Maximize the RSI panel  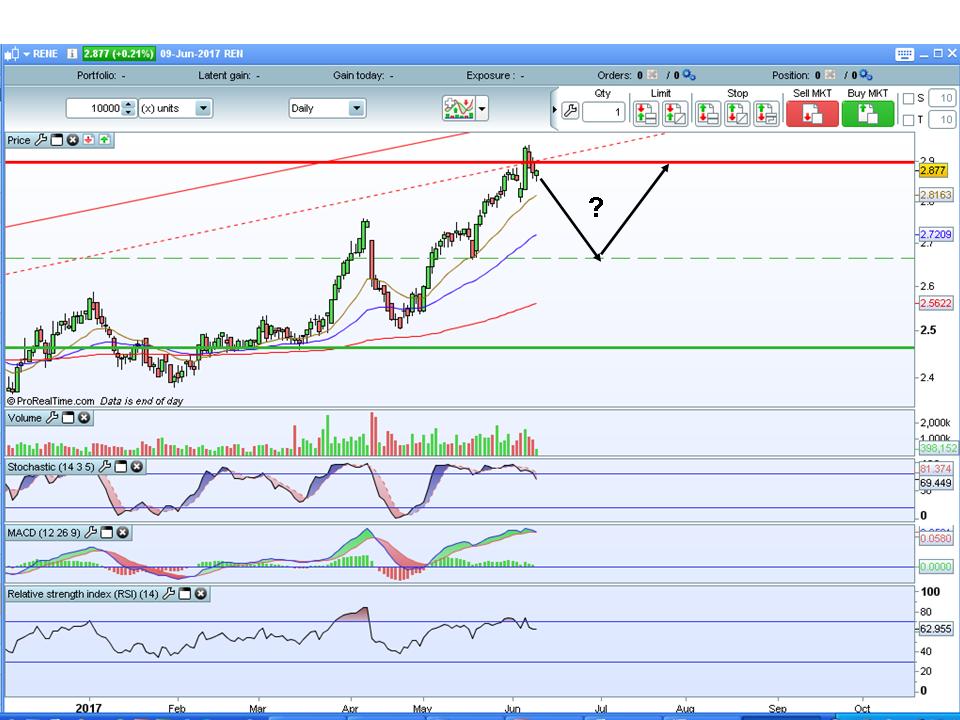pos(184,593)
